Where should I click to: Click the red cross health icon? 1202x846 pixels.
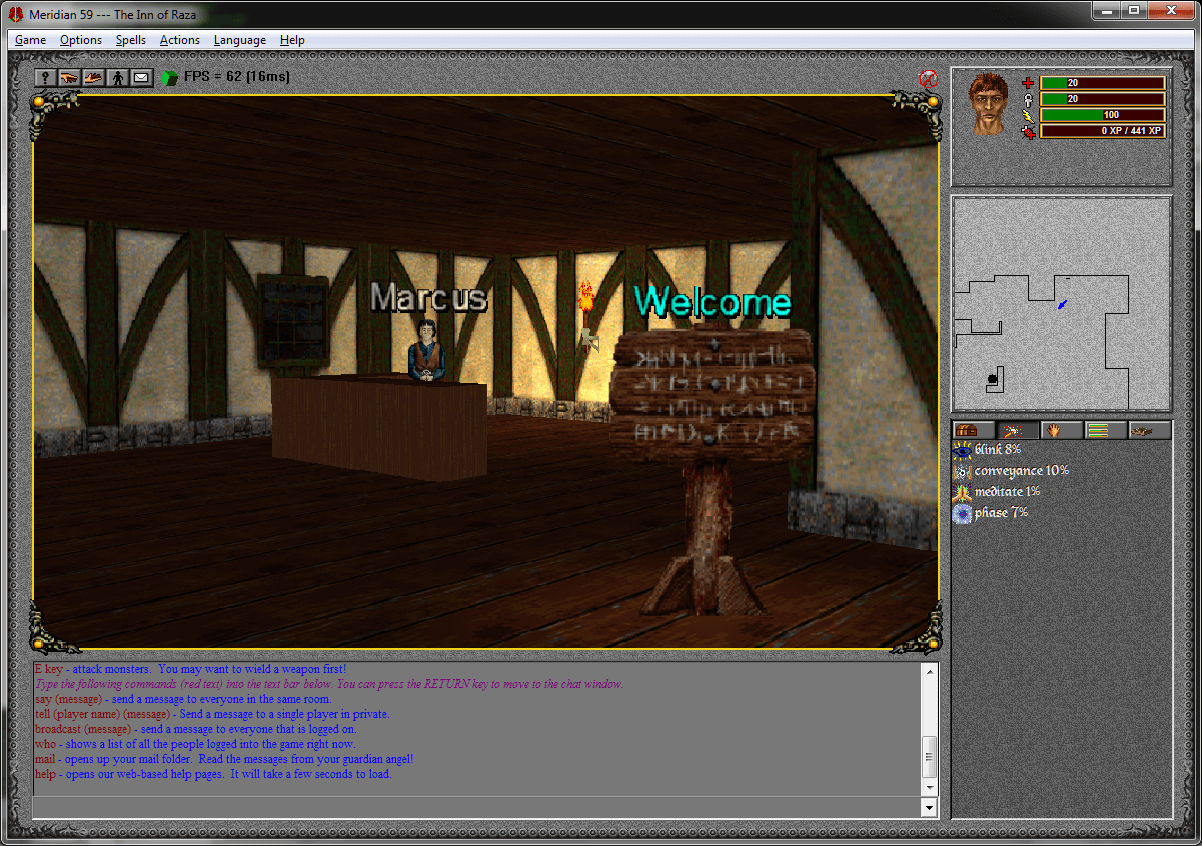click(x=1028, y=83)
